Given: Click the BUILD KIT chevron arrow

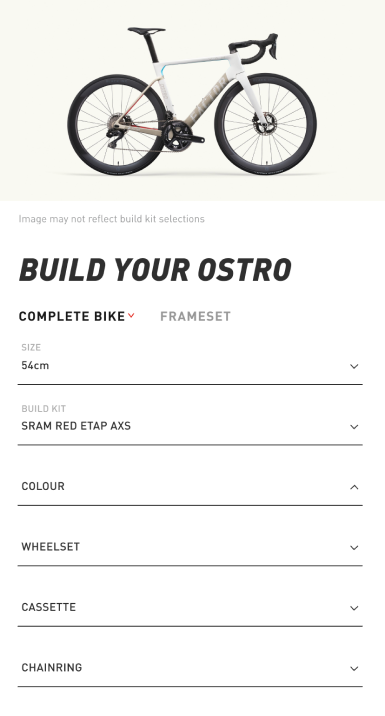Looking at the screenshot, I should point(354,427).
